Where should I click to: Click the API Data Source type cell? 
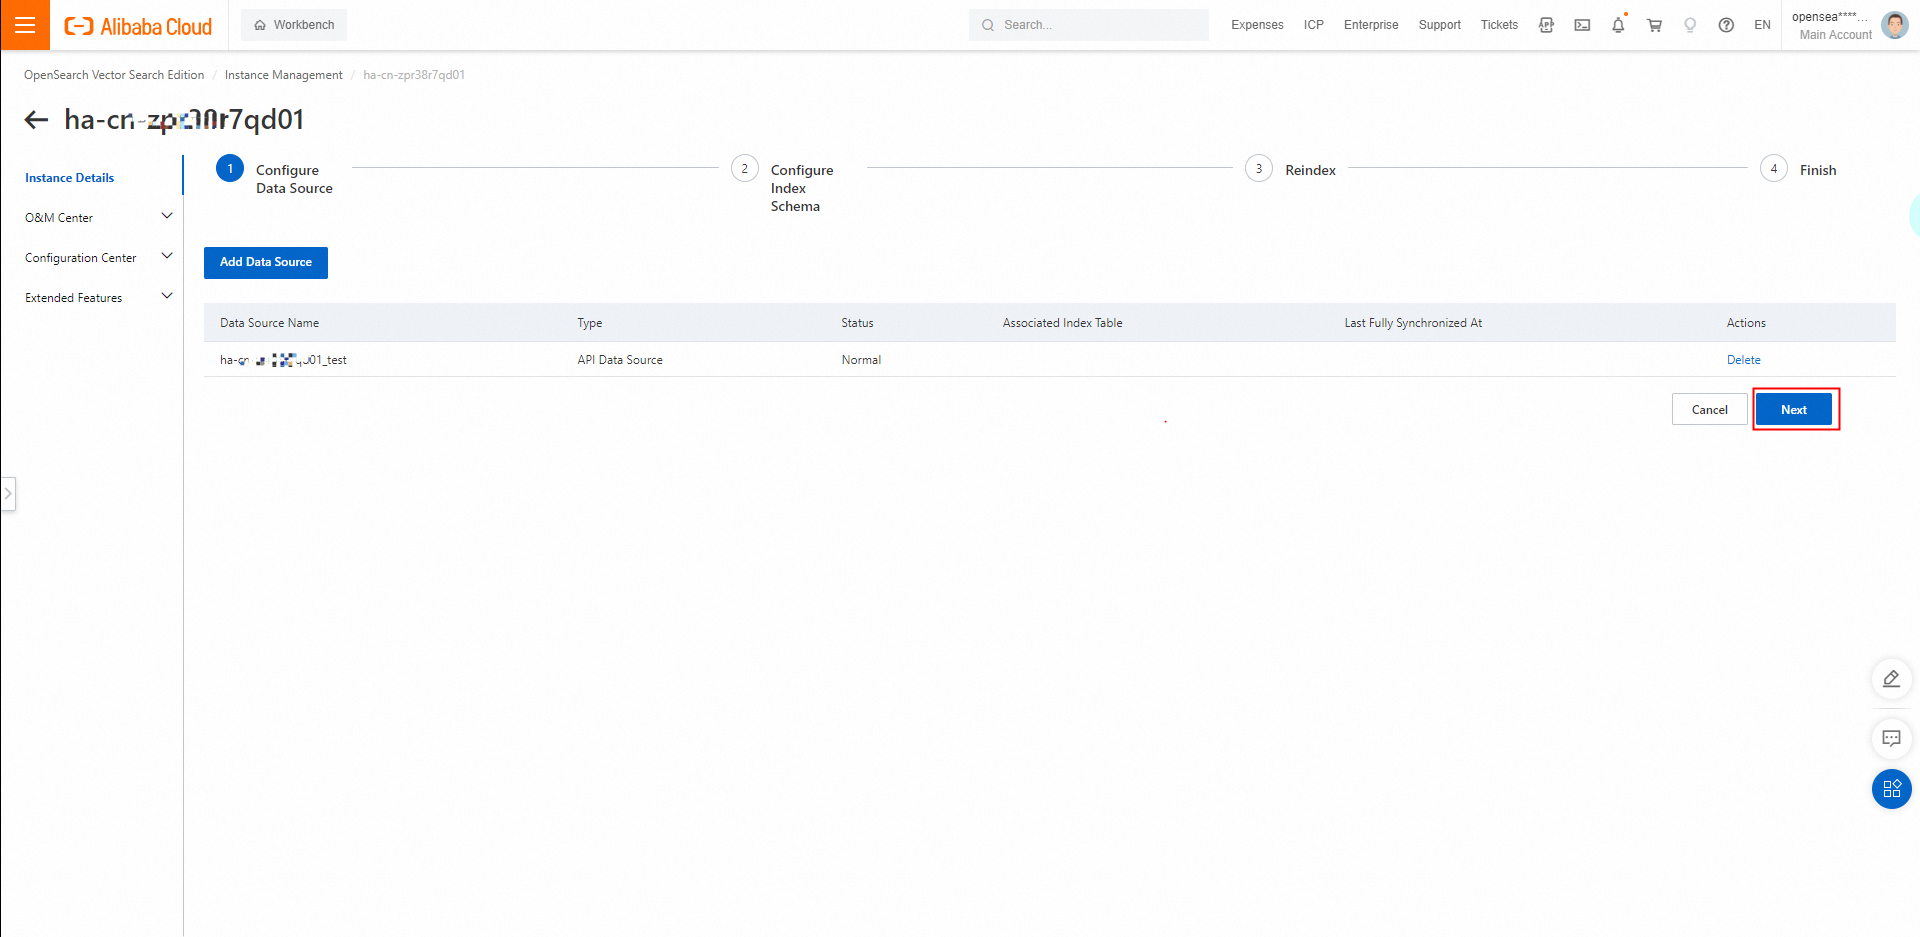tap(620, 360)
